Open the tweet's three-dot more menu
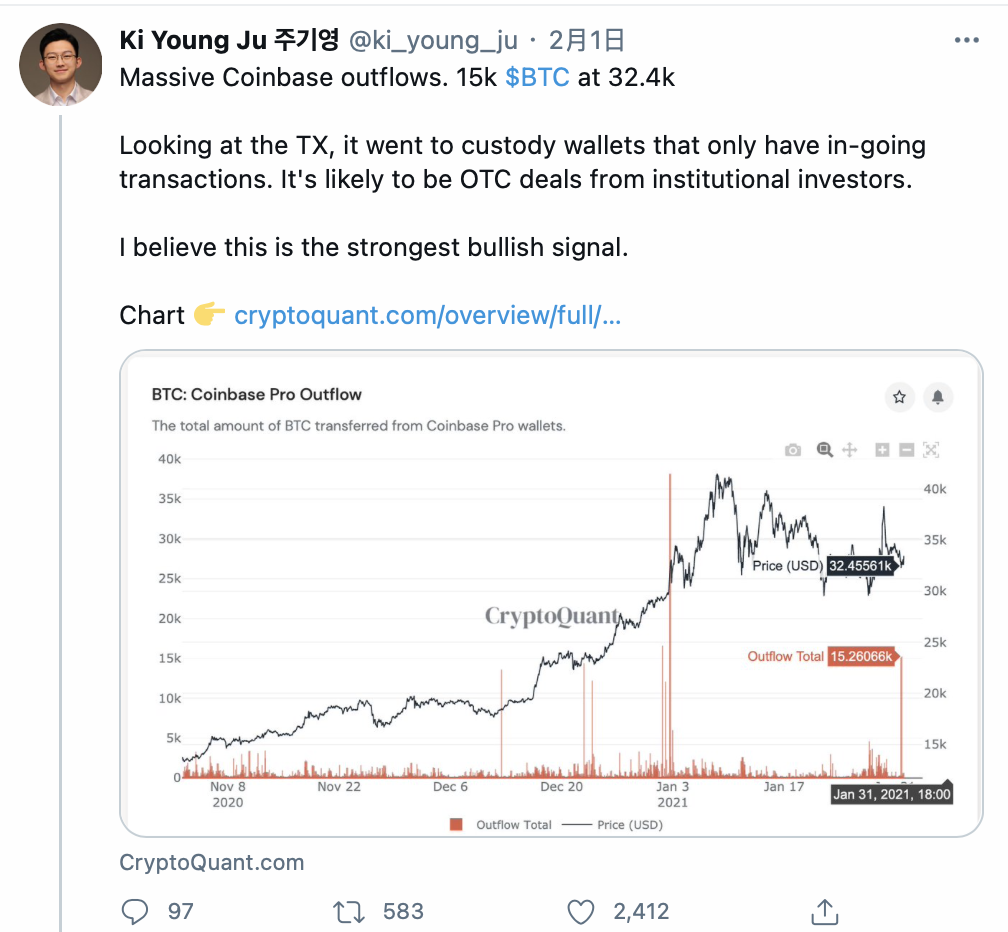This screenshot has height=932, width=1008. (x=967, y=40)
